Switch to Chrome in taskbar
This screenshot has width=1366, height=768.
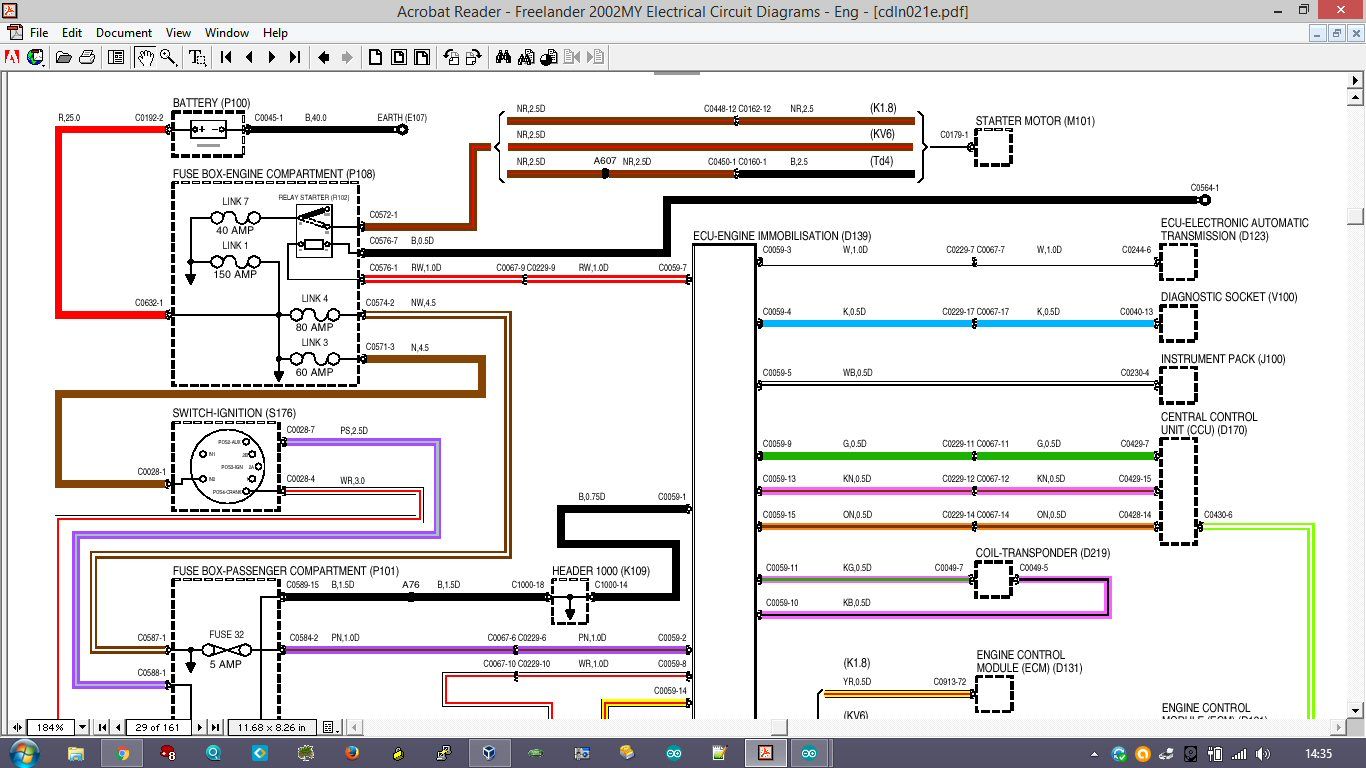coord(123,753)
